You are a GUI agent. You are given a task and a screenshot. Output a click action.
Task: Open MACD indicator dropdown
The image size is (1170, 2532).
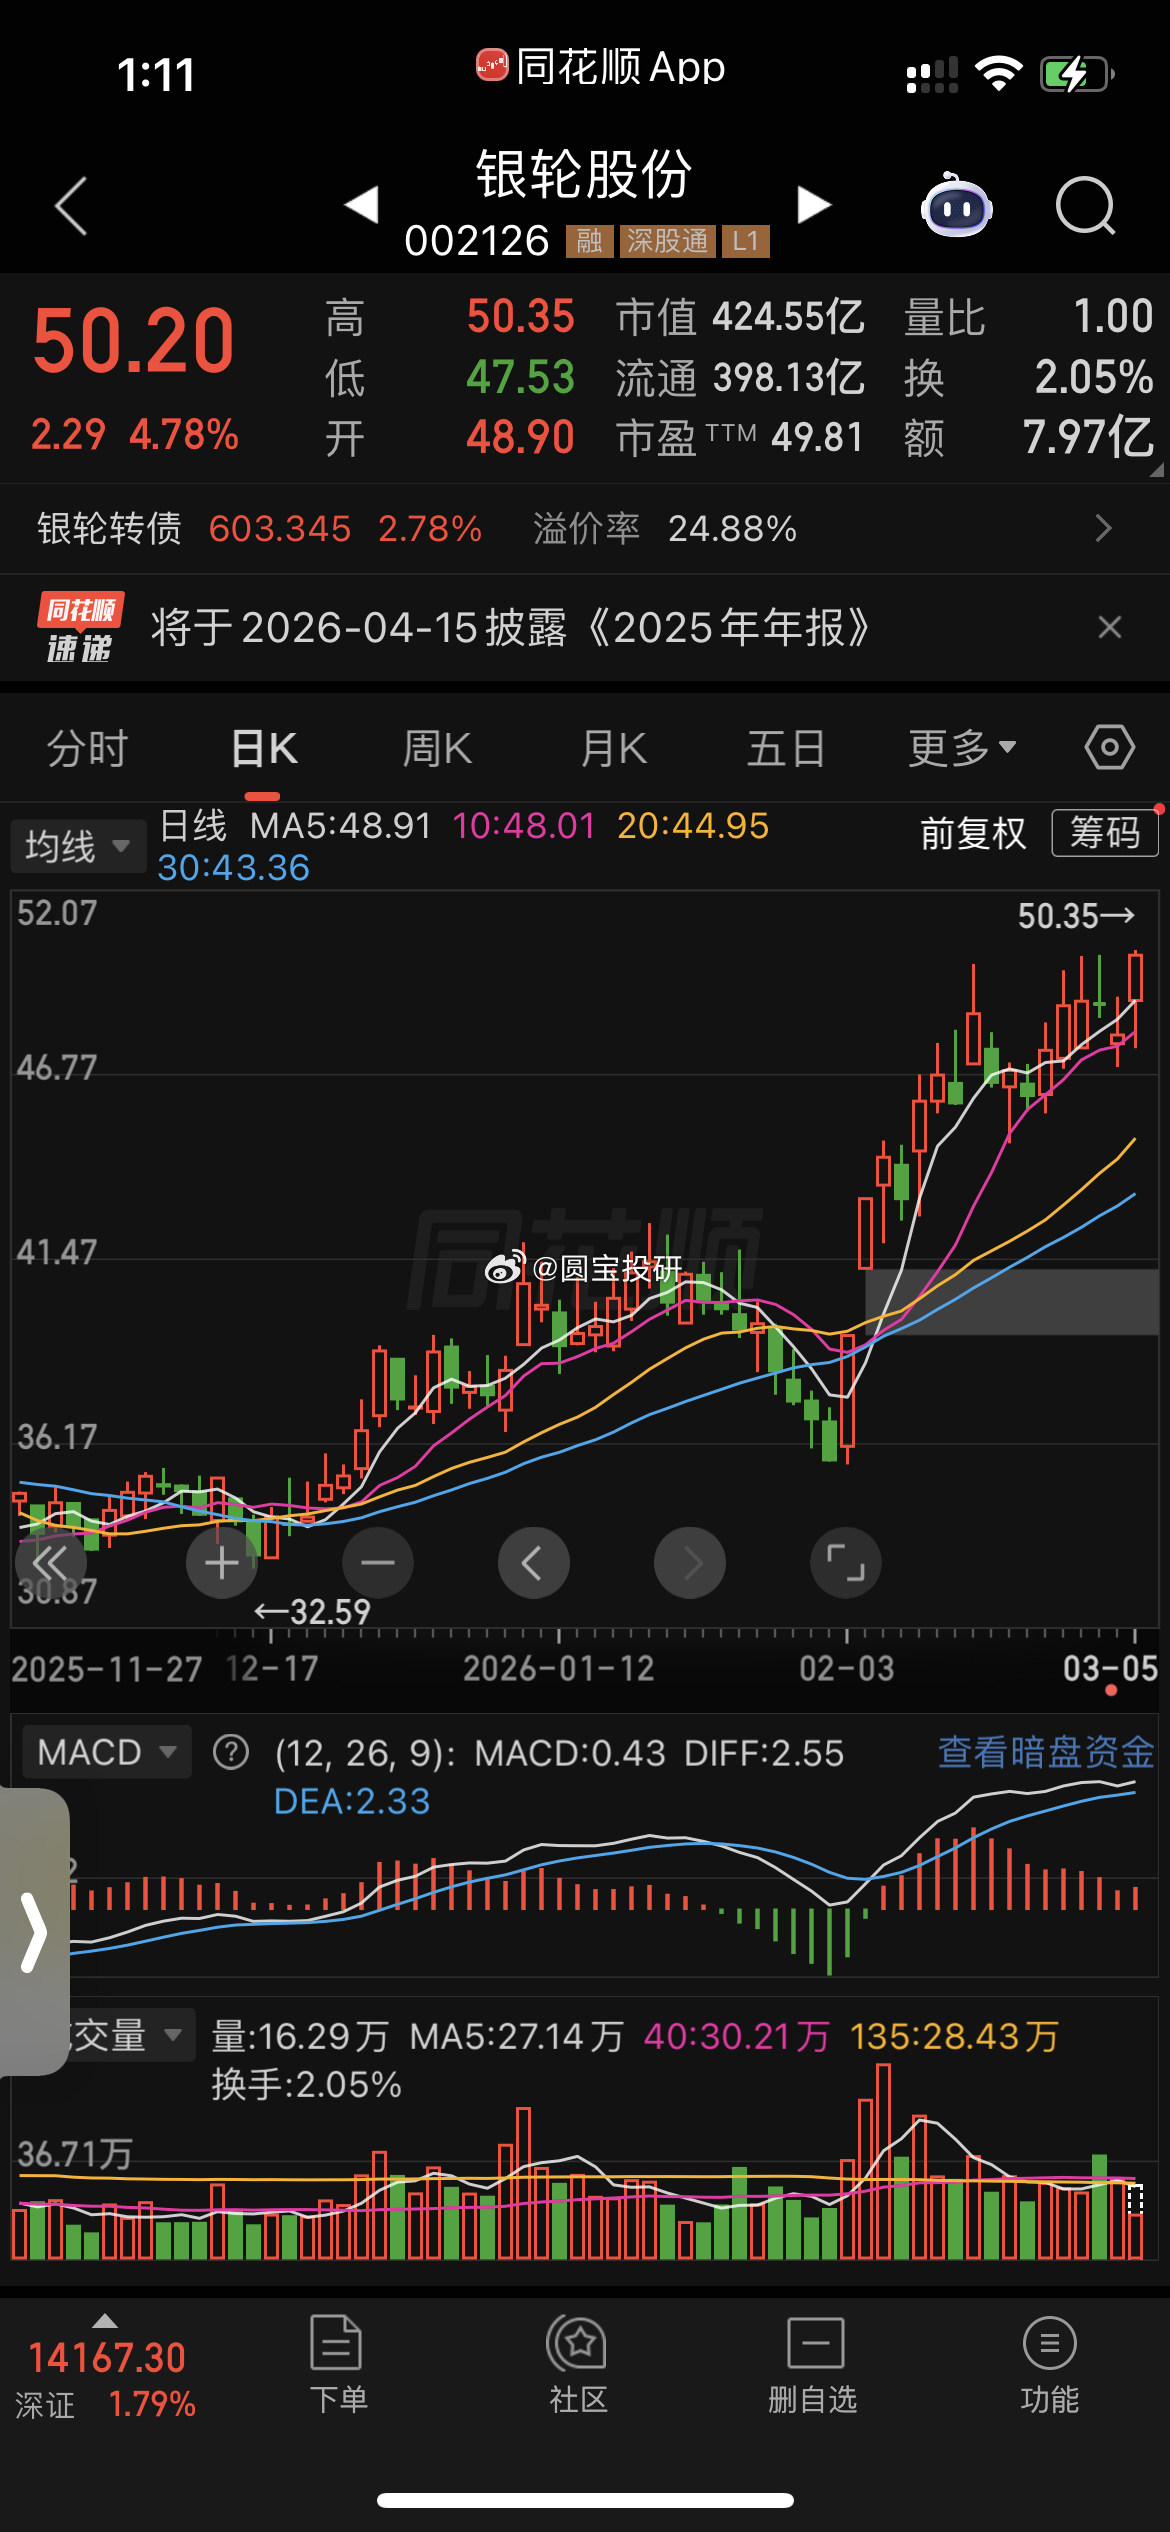coord(106,1752)
